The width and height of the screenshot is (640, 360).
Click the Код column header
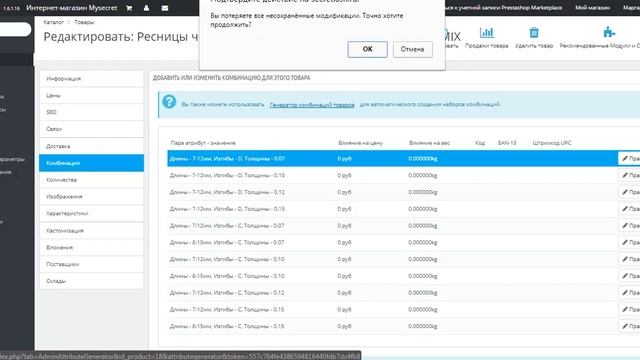click(480, 143)
